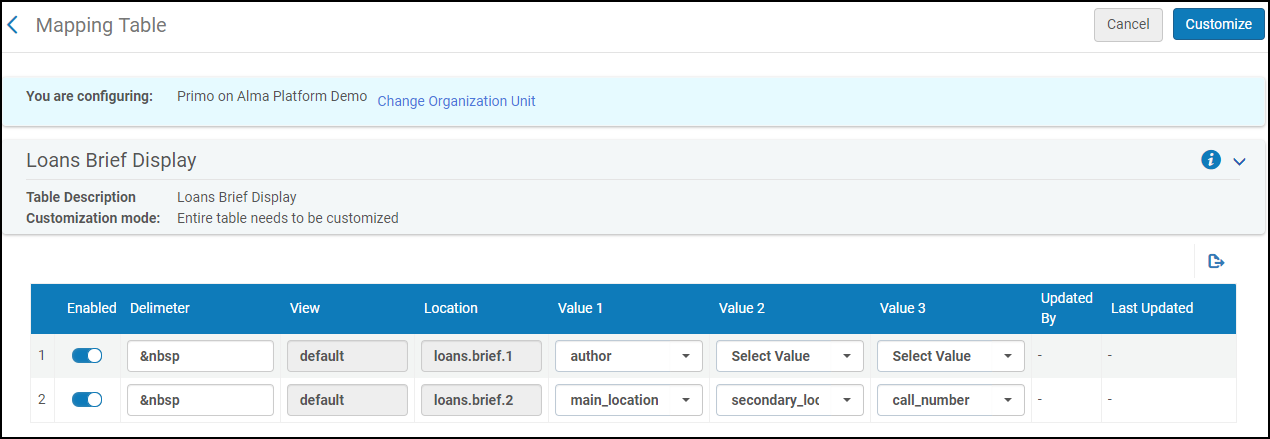Open row 1 Value 3 Select Value dropdown
Viewport: 1270px width, 439px height.
pos(950,356)
